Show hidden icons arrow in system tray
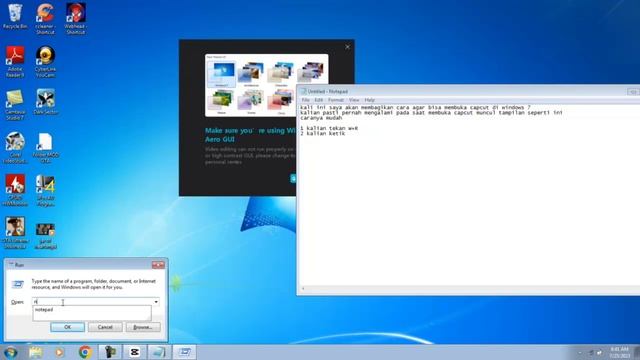Viewport: 640px width, 360px height. pyautogui.click(x=580, y=352)
